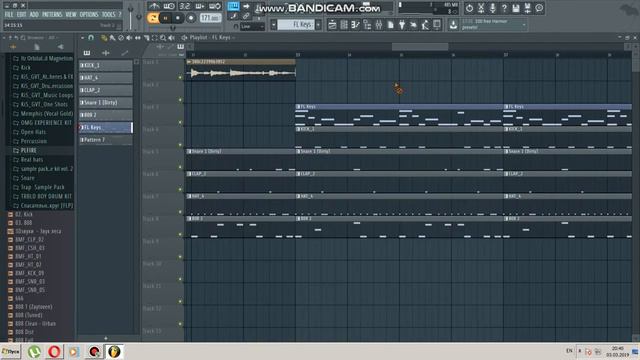The height and width of the screenshot is (360, 640).
Task: Click the render/export audio icon
Action: click(x=527, y=8)
